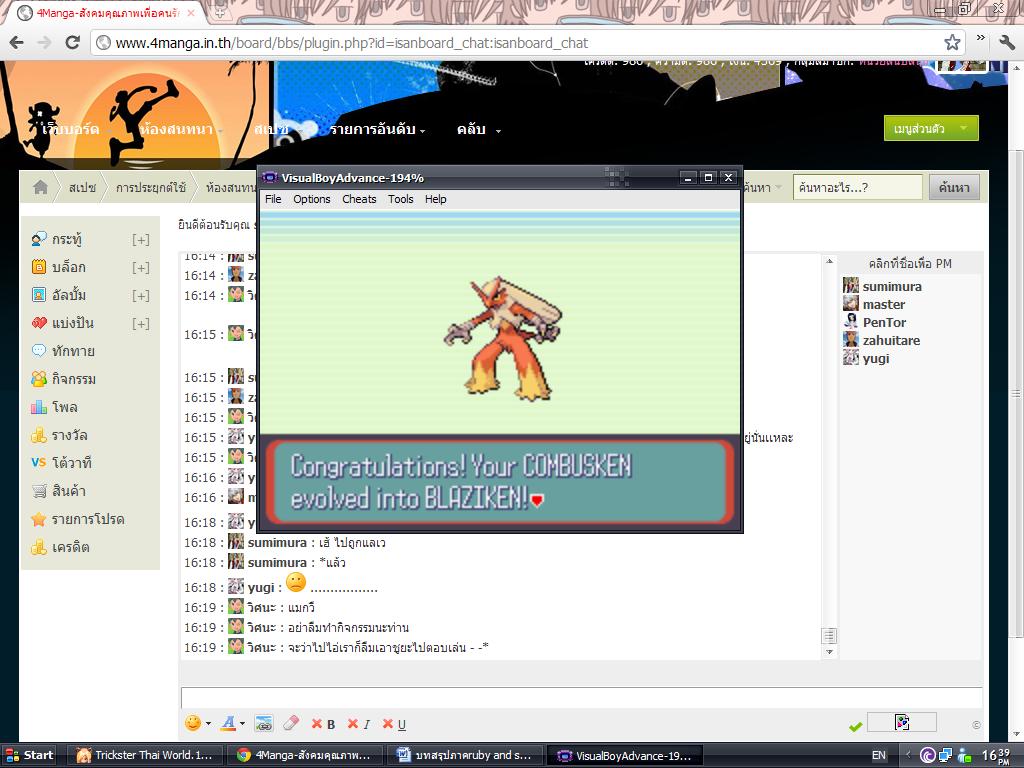1024x768 pixels.
Task: Toggle italic I in chat toolbar
Action: (359, 724)
